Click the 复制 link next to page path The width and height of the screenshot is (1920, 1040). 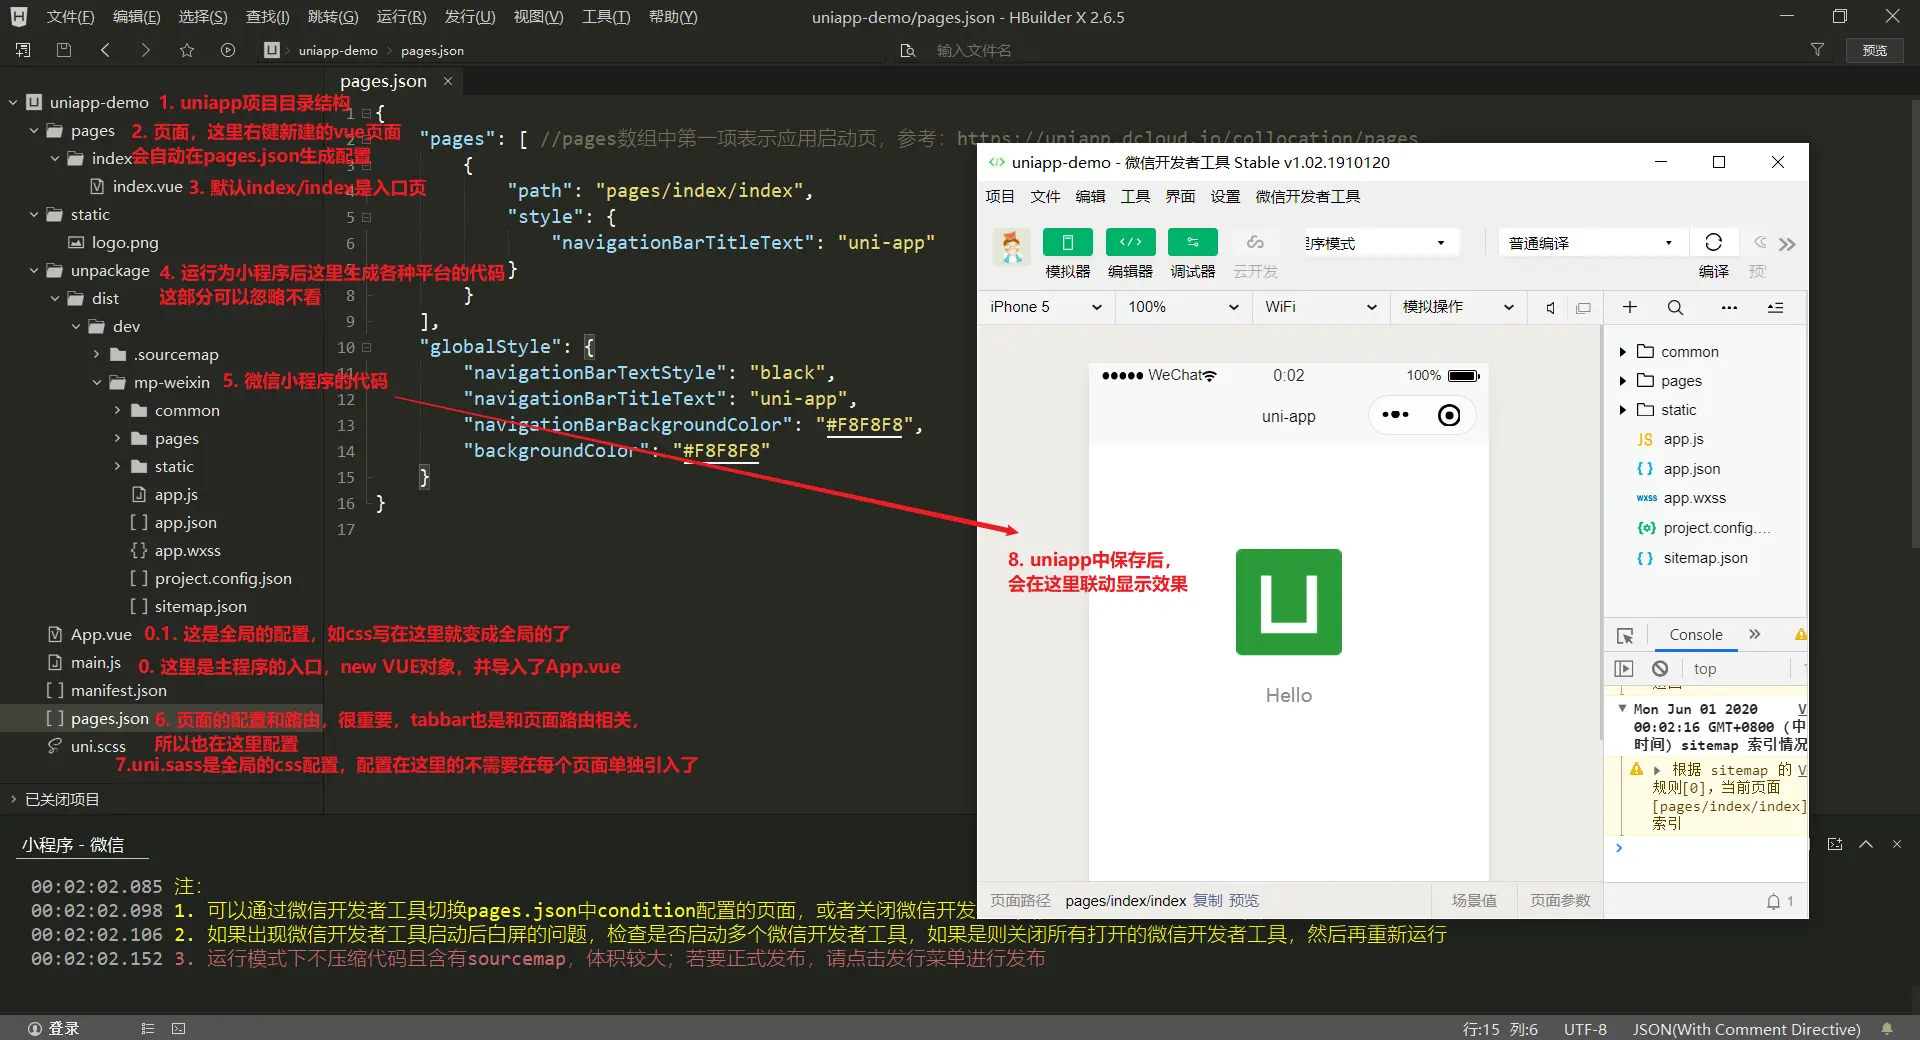tap(1208, 901)
